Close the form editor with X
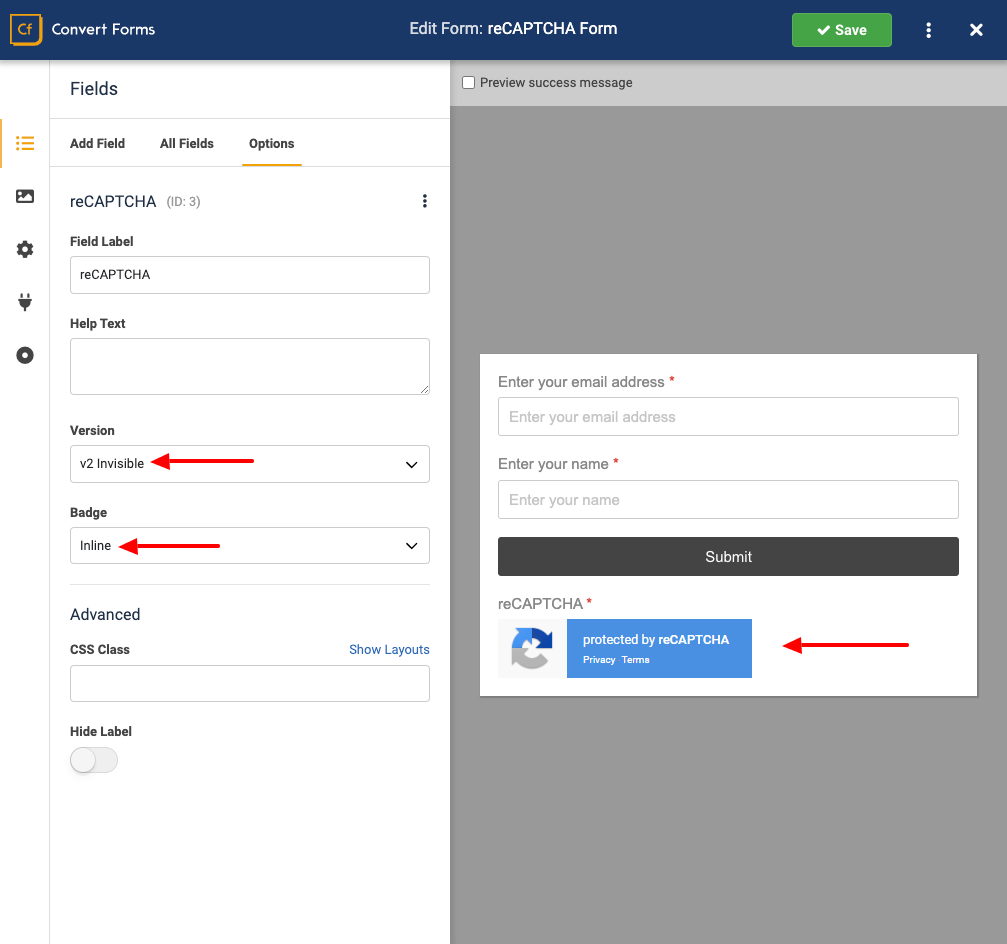 coord(976,30)
